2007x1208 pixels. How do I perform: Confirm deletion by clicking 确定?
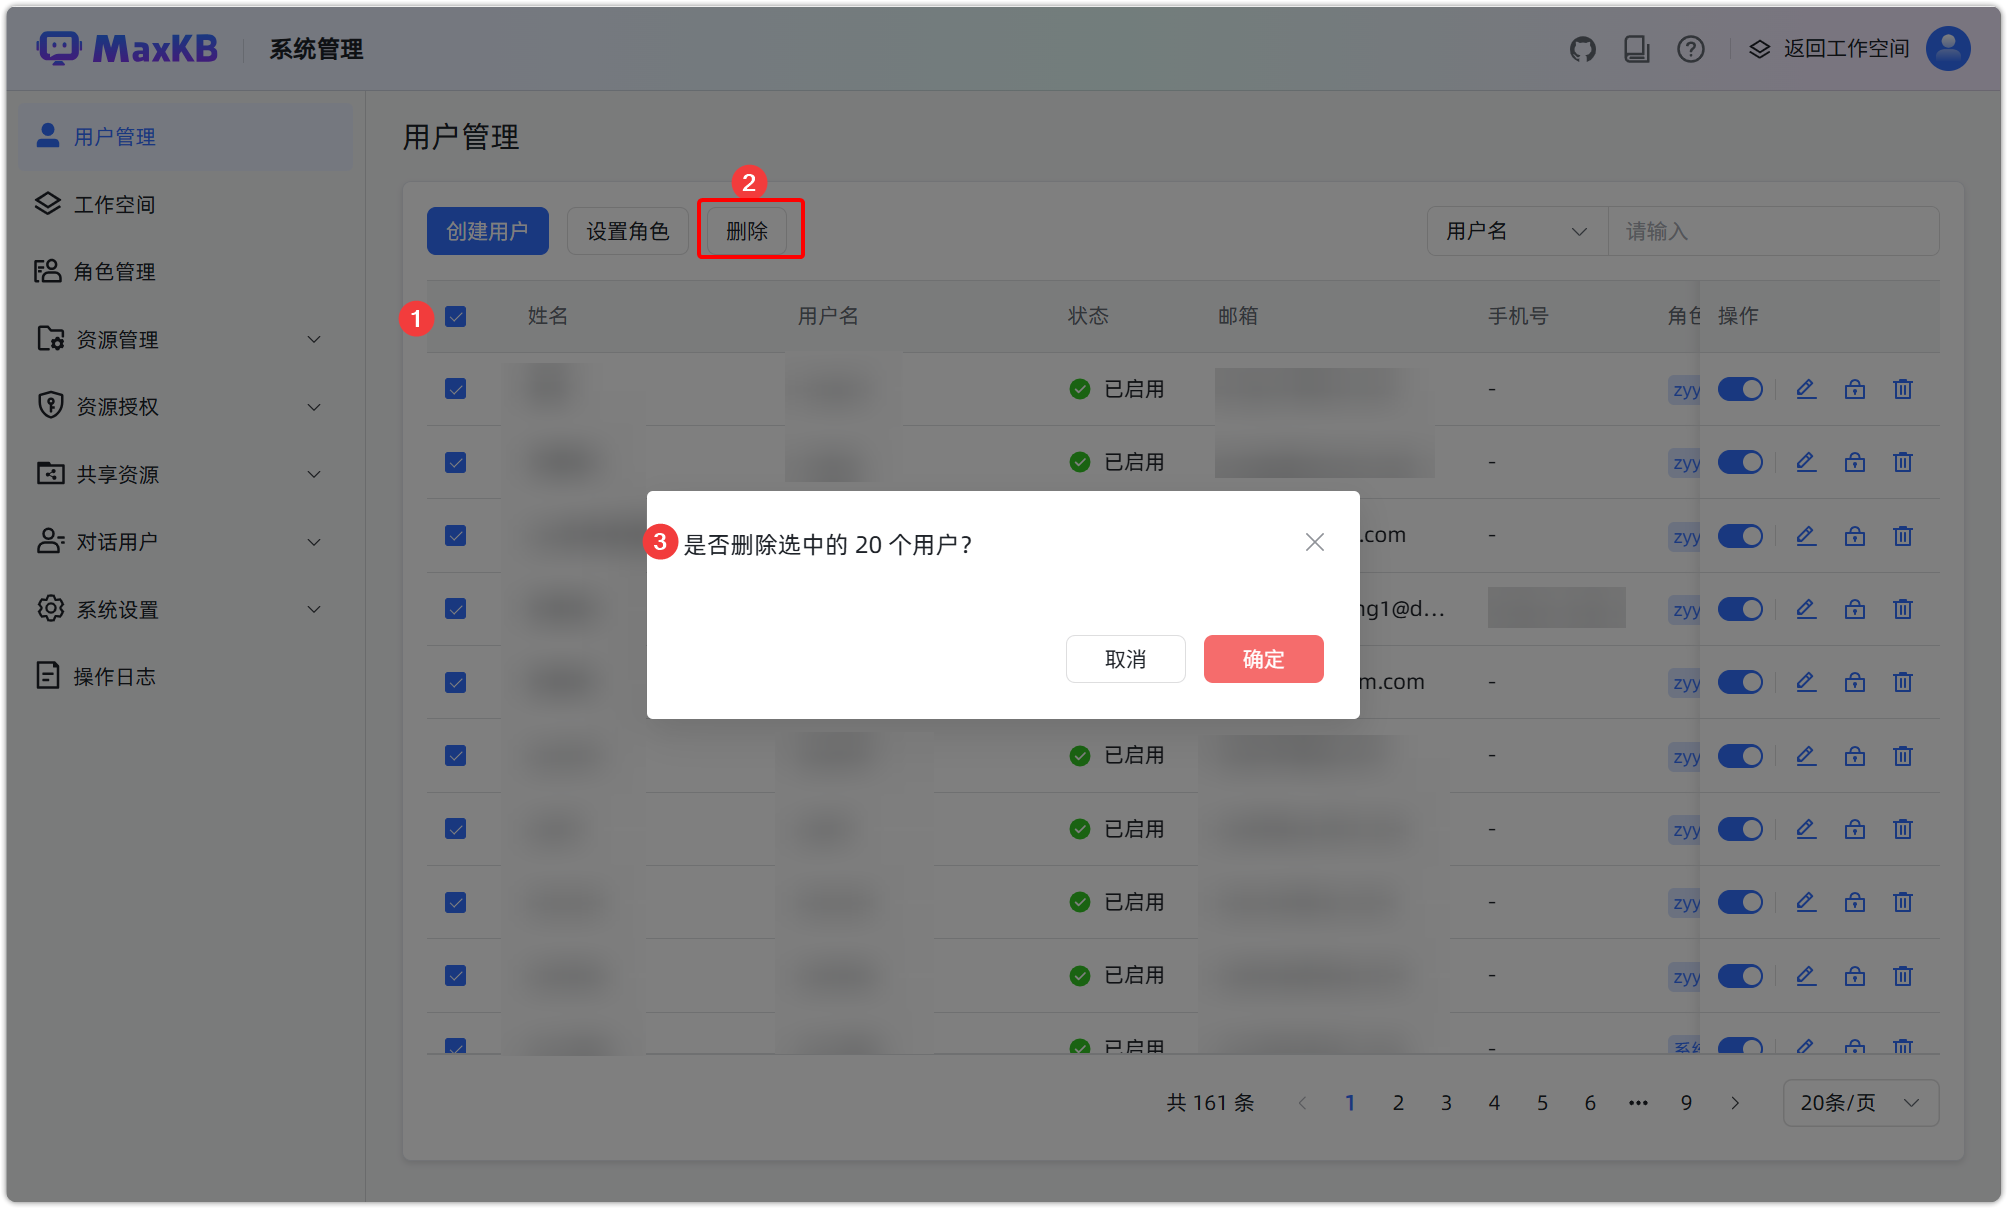coord(1262,659)
